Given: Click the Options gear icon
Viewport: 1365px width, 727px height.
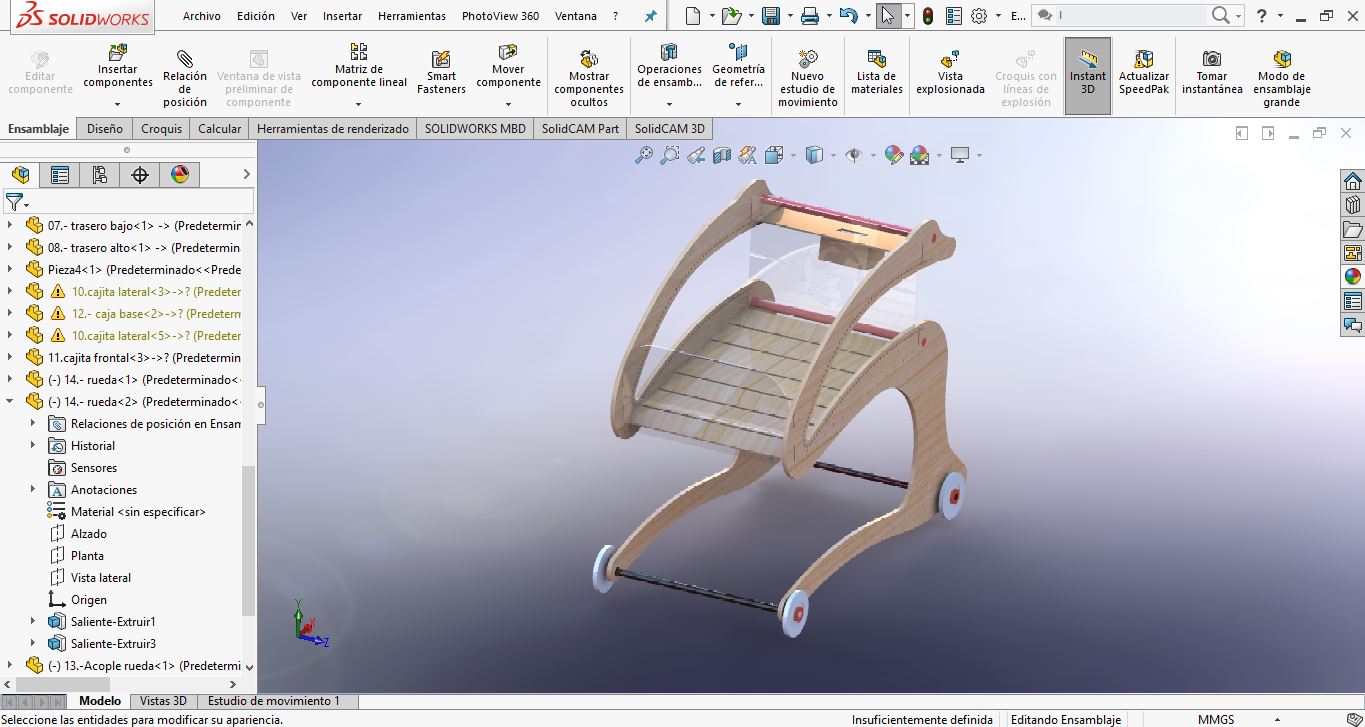Looking at the screenshot, I should coord(979,16).
